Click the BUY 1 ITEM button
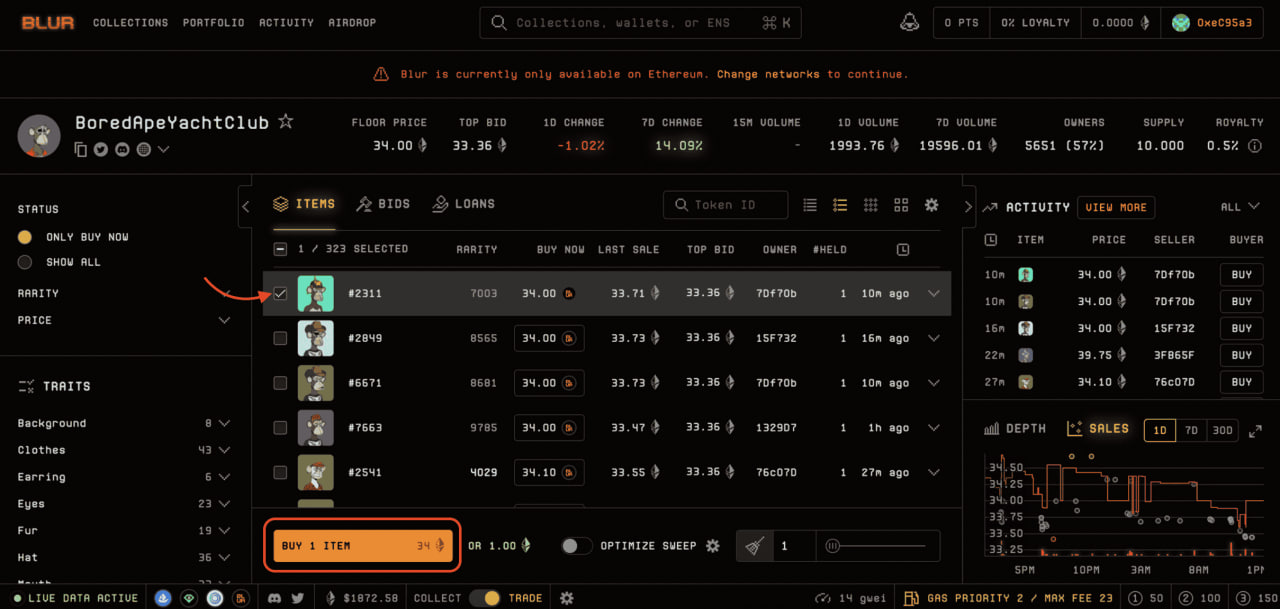Viewport: 1280px width, 609px height. 362,545
